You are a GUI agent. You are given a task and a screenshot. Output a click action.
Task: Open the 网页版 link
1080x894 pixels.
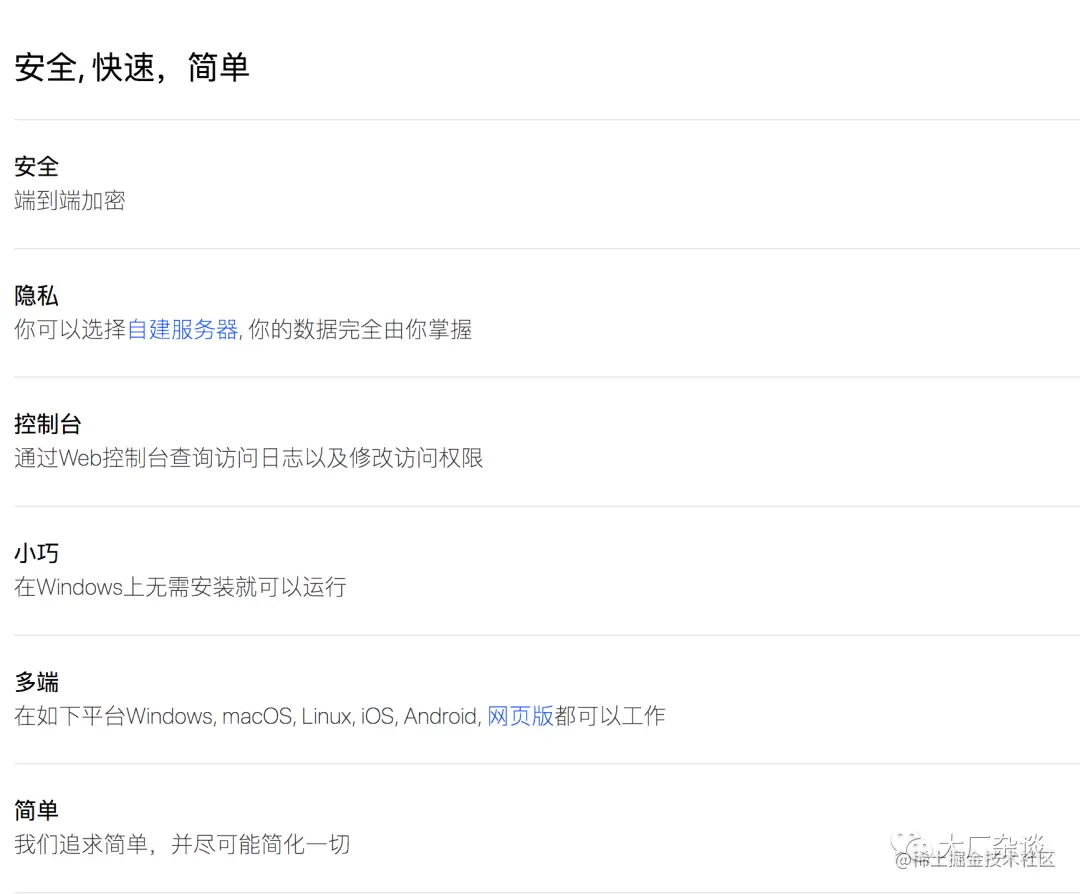point(520,716)
